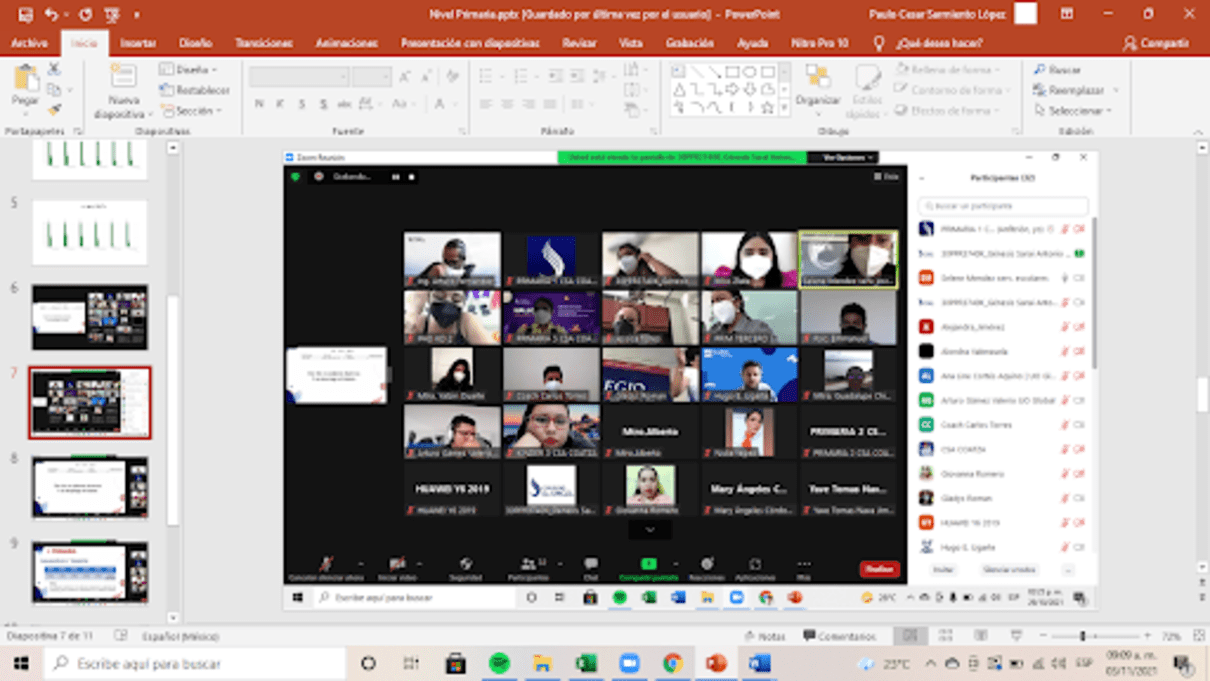Decrease the list indent level

click(555, 77)
